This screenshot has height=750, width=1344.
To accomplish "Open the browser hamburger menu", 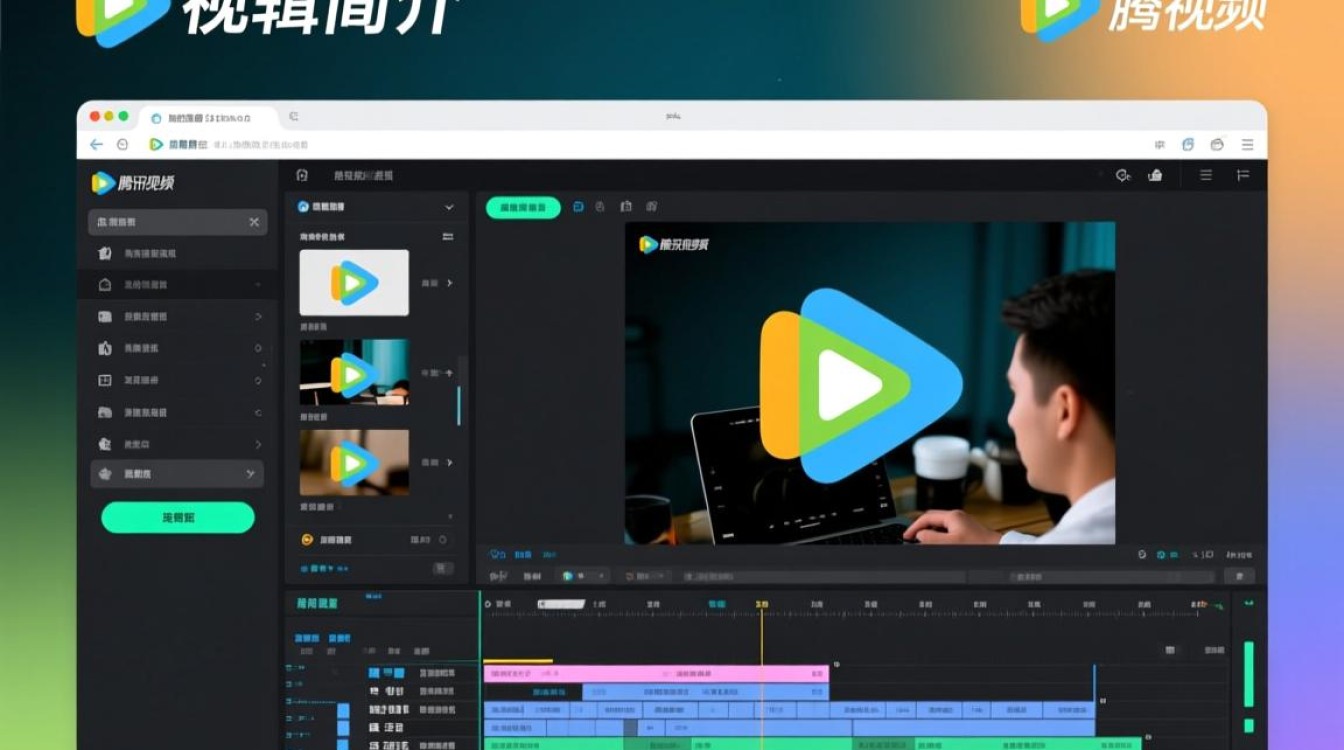I will pyautogui.click(x=1247, y=145).
